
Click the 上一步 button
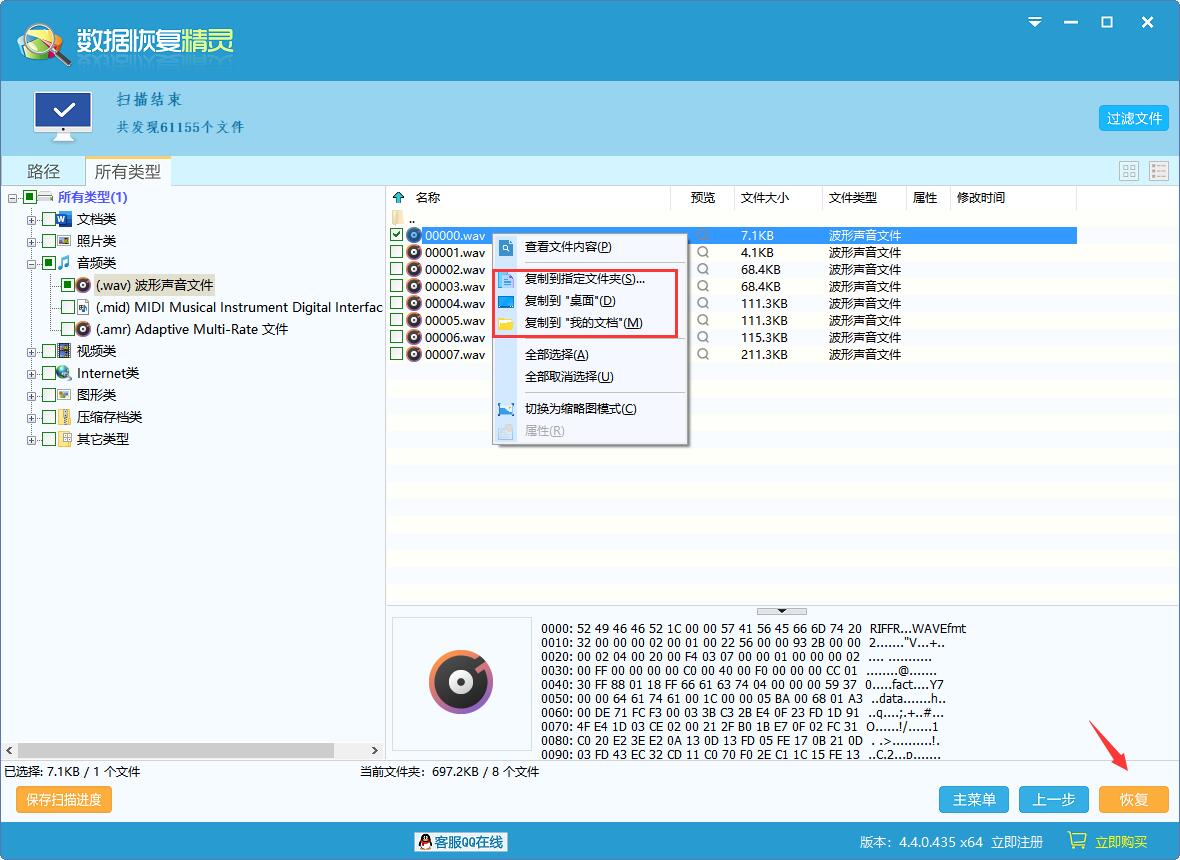pyautogui.click(x=1054, y=799)
